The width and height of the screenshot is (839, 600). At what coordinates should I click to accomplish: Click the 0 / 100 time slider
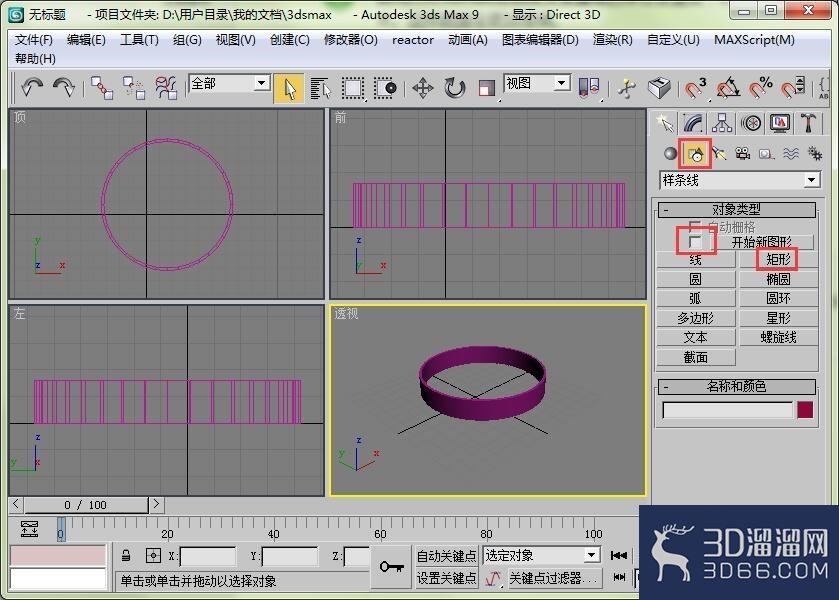pyautogui.click(x=86, y=504)
